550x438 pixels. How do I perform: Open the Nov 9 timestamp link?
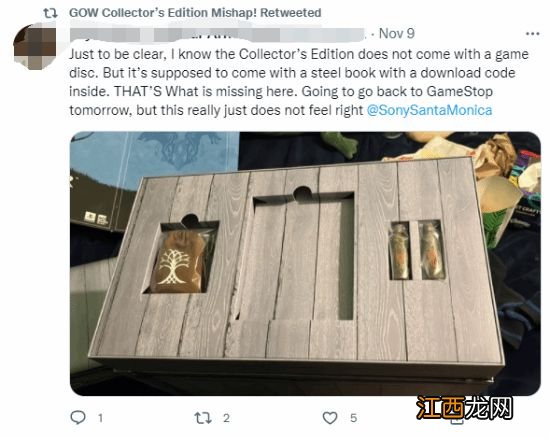click(397, 34)
